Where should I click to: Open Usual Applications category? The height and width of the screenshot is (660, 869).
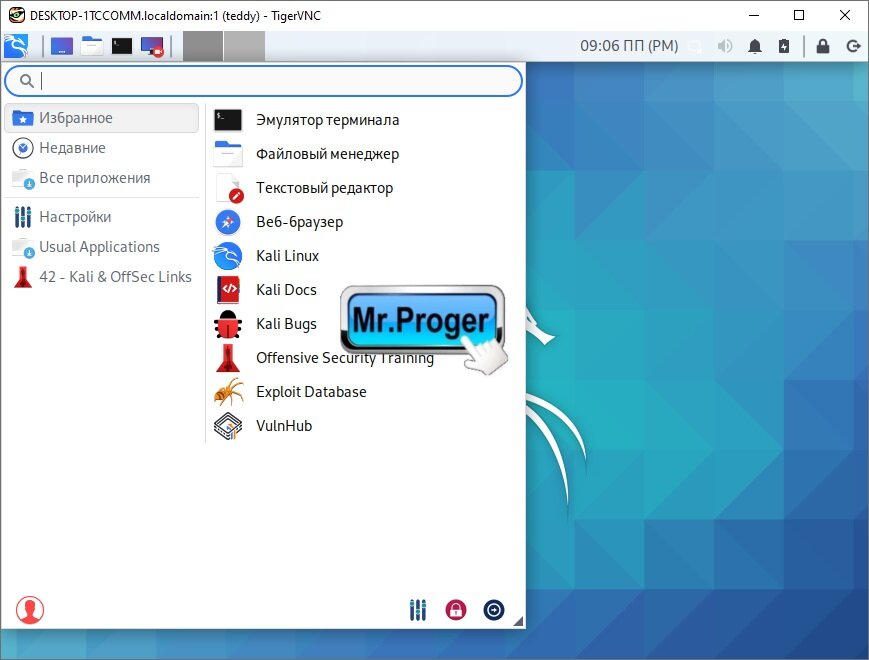[x=101, y=247]
